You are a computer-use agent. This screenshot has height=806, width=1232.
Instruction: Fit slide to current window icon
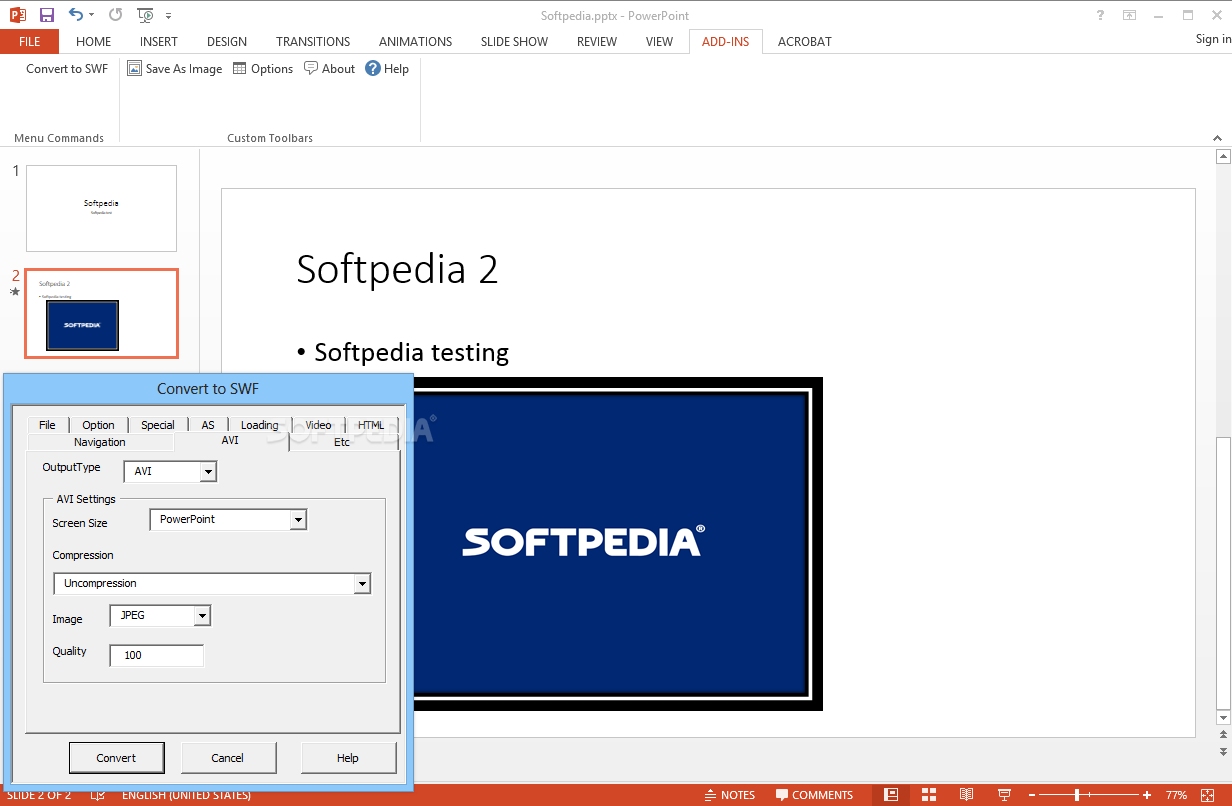(1210, 795)
